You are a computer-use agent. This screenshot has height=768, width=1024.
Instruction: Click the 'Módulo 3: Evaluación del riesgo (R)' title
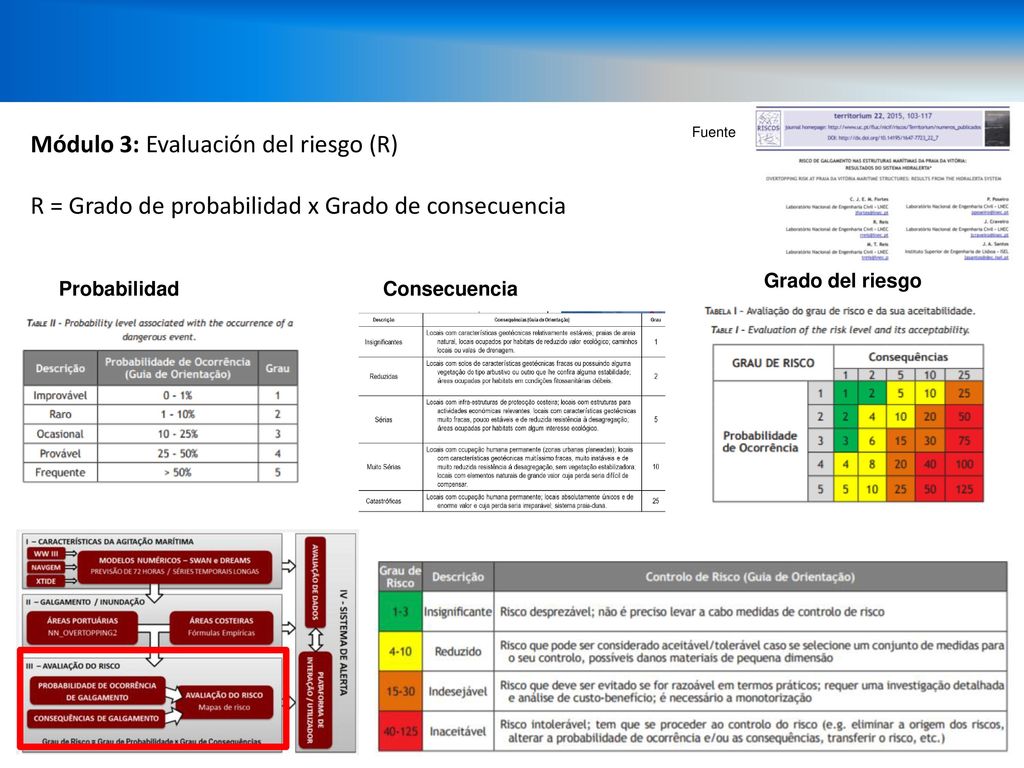coord(214,144)
